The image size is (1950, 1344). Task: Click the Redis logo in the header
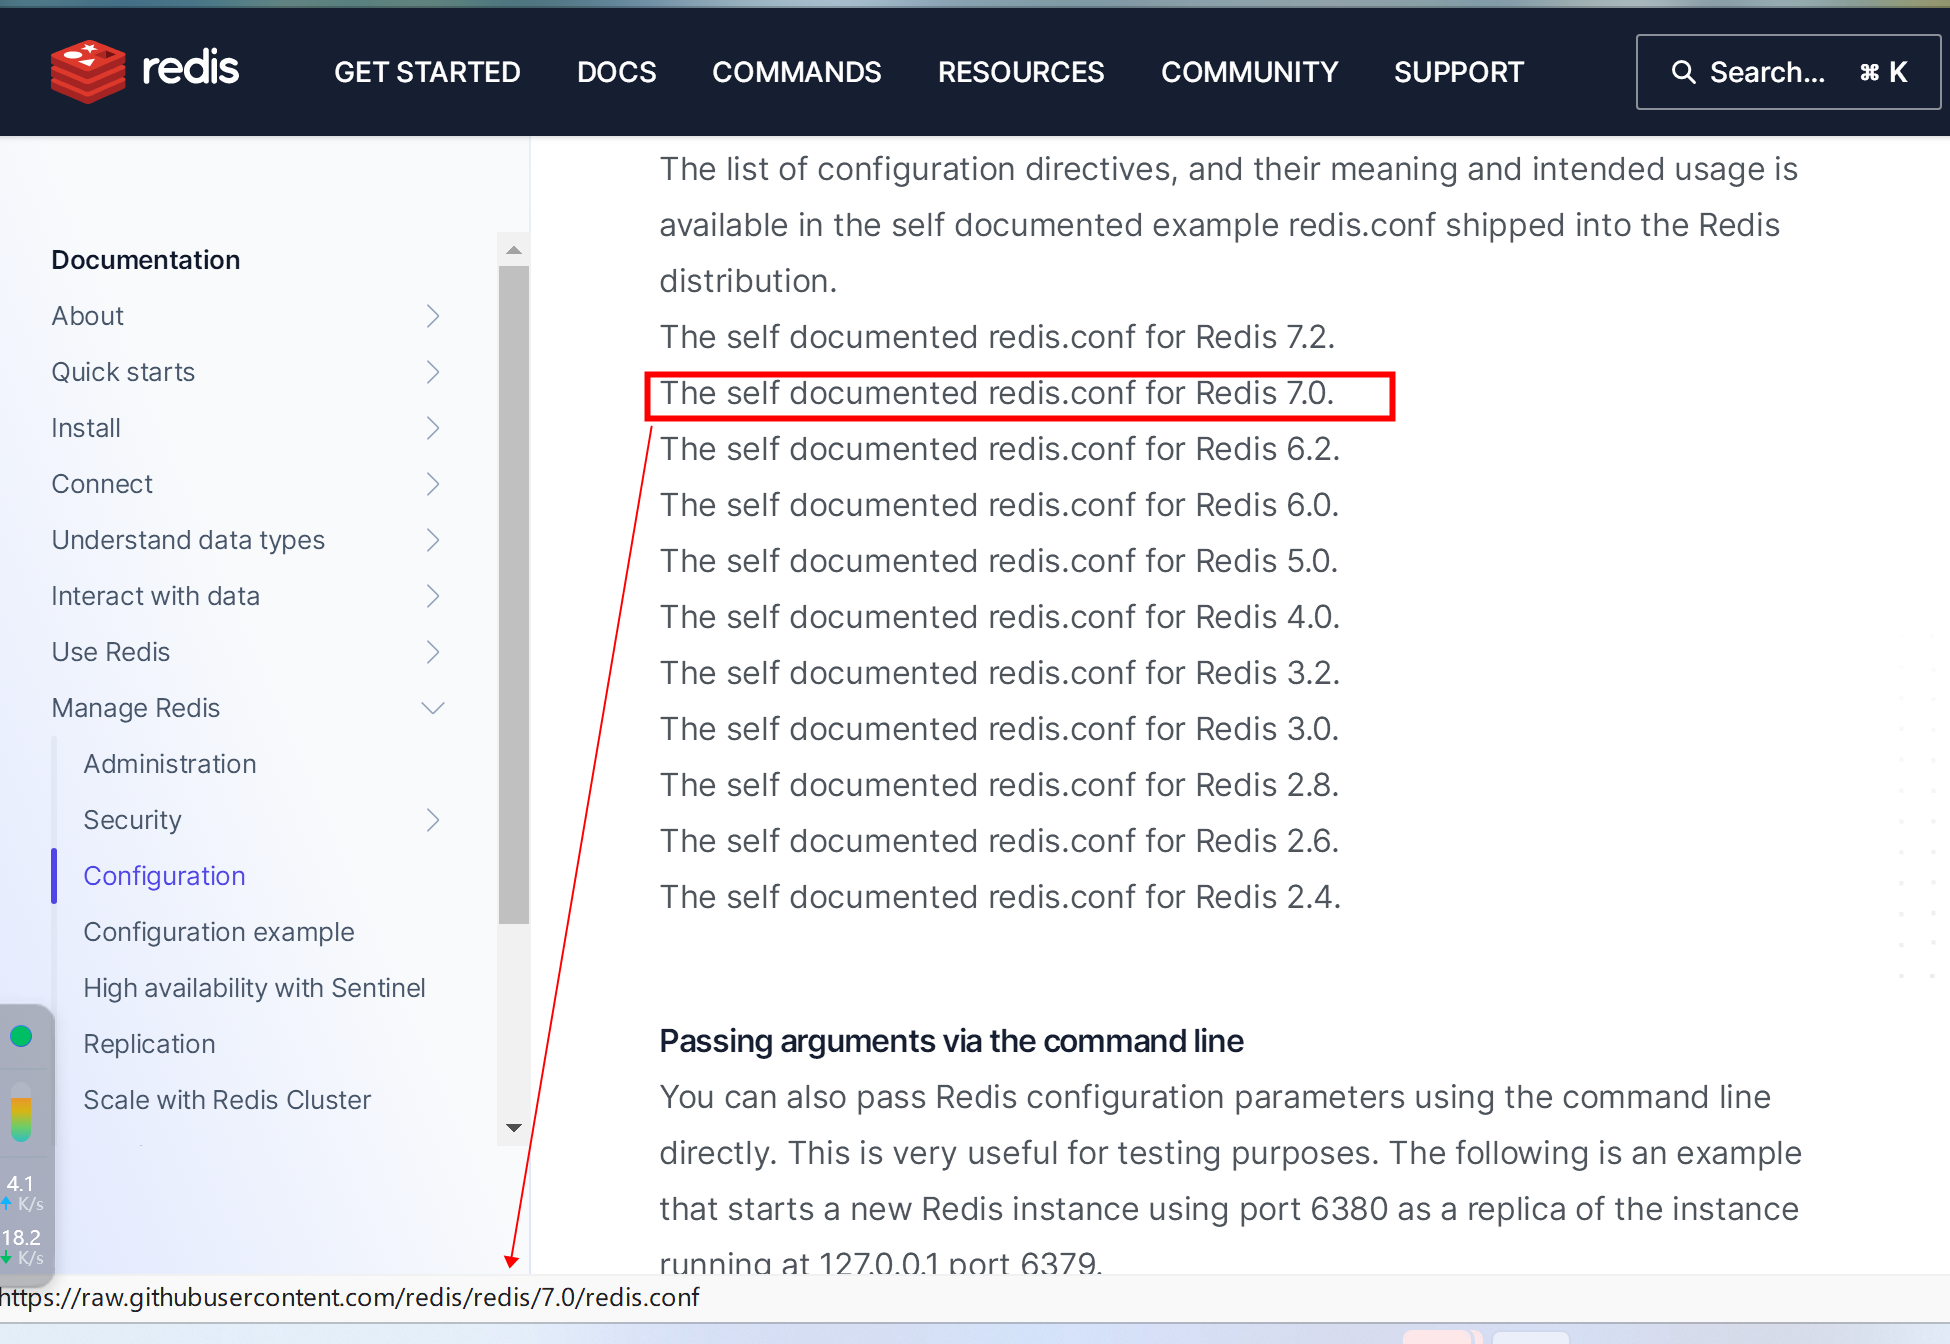coord(144,70)
